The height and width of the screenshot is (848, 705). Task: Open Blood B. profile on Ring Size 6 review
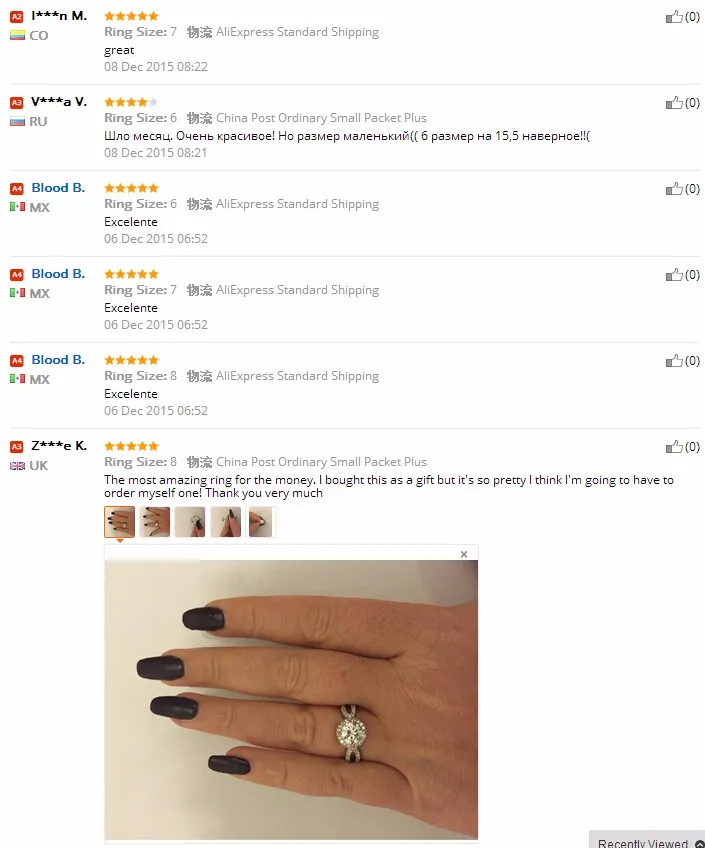point(58,188)
